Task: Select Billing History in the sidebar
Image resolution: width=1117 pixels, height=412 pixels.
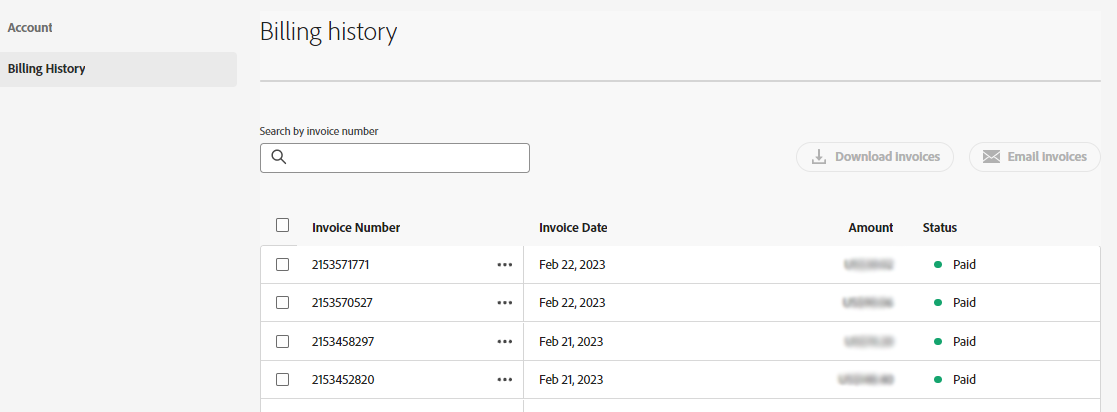Action: coord(46,69)
